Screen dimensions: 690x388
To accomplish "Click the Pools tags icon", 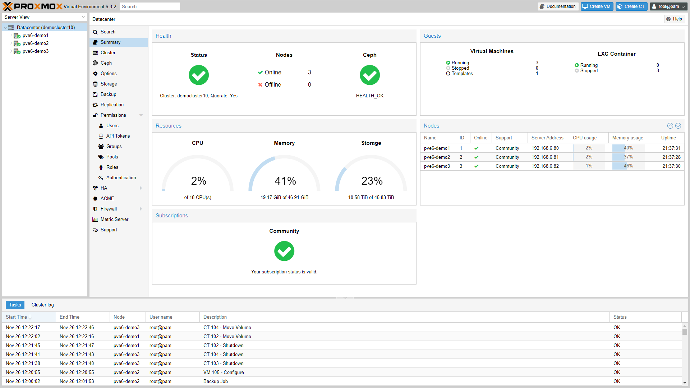I will coord(101,157).
